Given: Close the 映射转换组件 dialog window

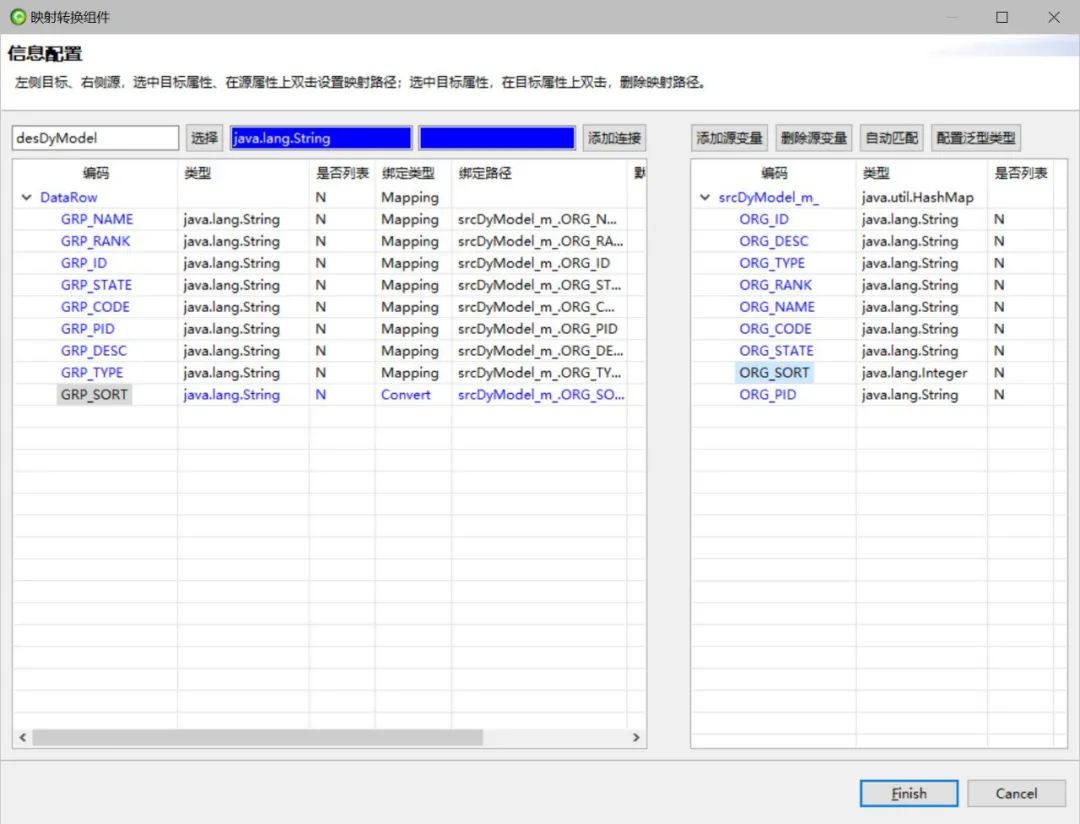Looking at the screenshot, I should pos(1054,17).
